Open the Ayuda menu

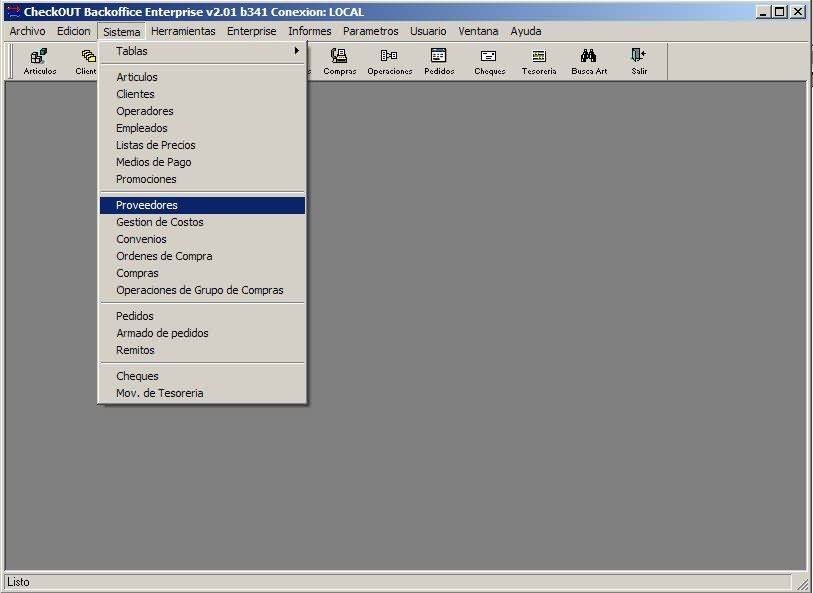[x=526, y=31]
